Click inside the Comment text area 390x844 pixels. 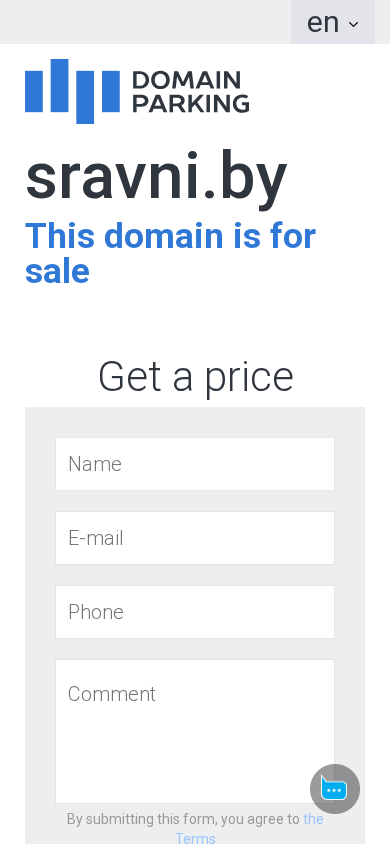195,732
